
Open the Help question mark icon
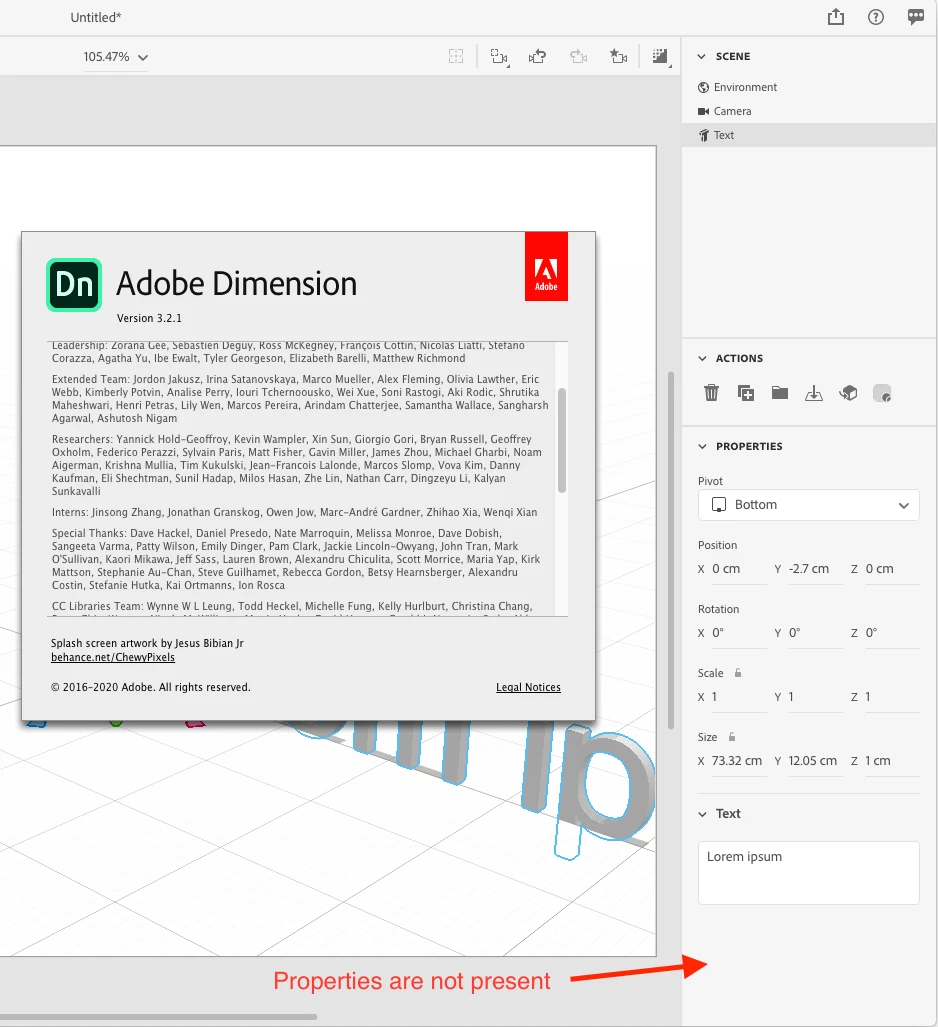pyautogui.click(x=876, y=17)
